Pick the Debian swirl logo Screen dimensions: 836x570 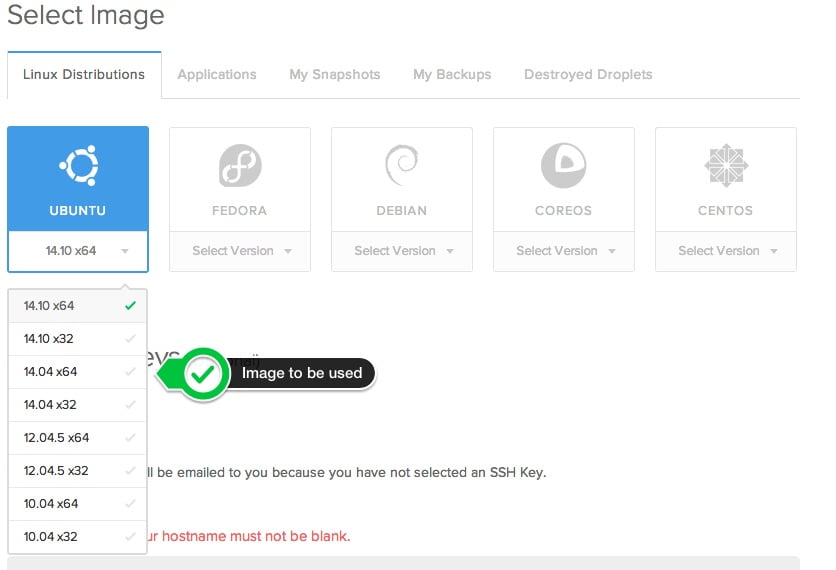pyautogui.click(x=401, y=165)
